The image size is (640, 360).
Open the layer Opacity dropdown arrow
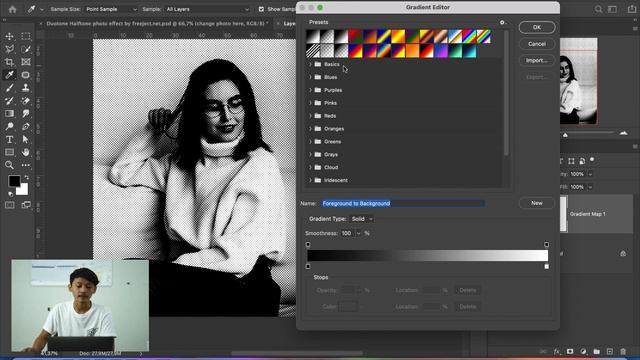[x=590, y=174]
